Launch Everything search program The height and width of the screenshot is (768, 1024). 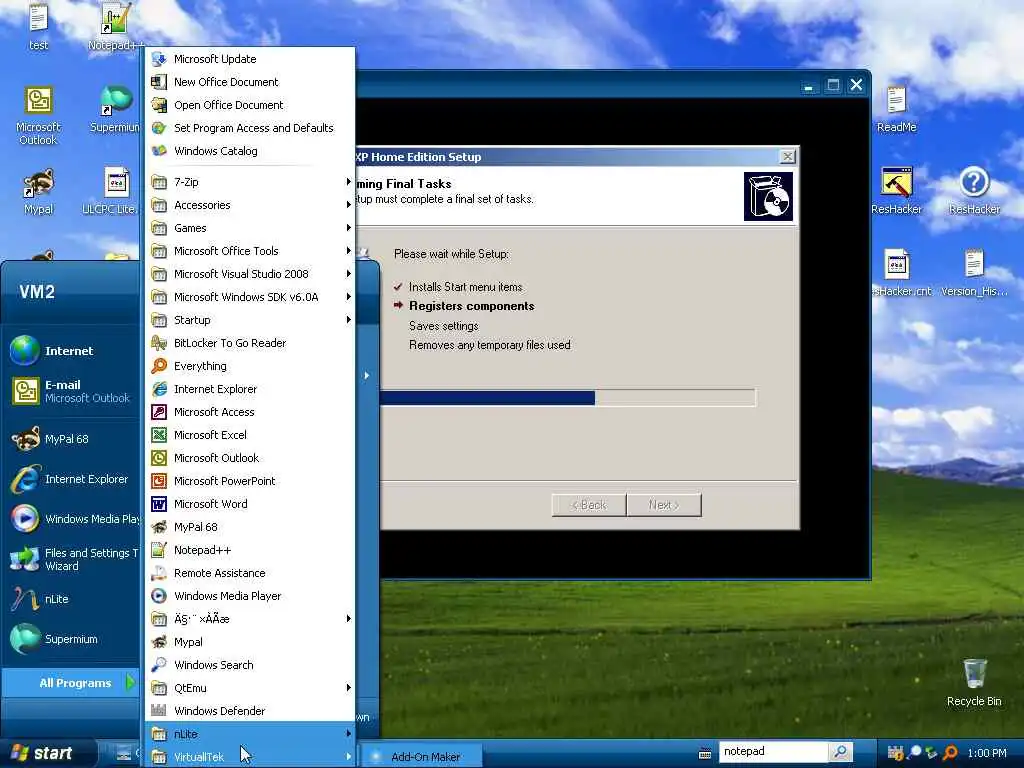(250, 366)
